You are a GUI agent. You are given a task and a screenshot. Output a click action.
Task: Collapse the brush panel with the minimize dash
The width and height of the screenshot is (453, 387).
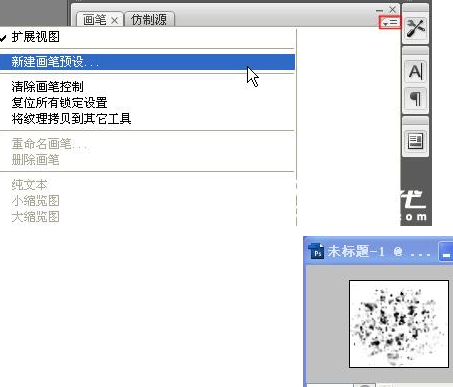[379, 11]
